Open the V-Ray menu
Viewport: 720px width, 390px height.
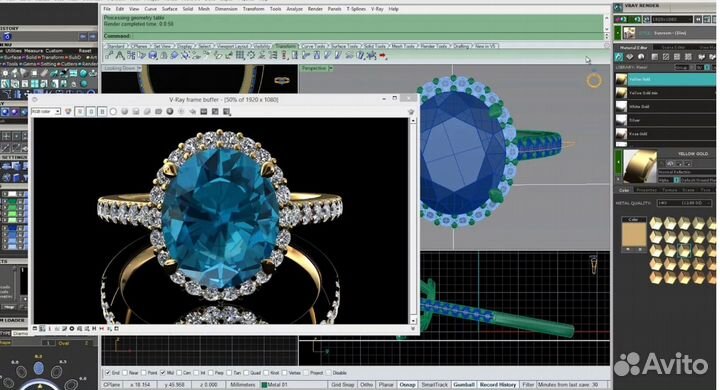click(377, 9)
